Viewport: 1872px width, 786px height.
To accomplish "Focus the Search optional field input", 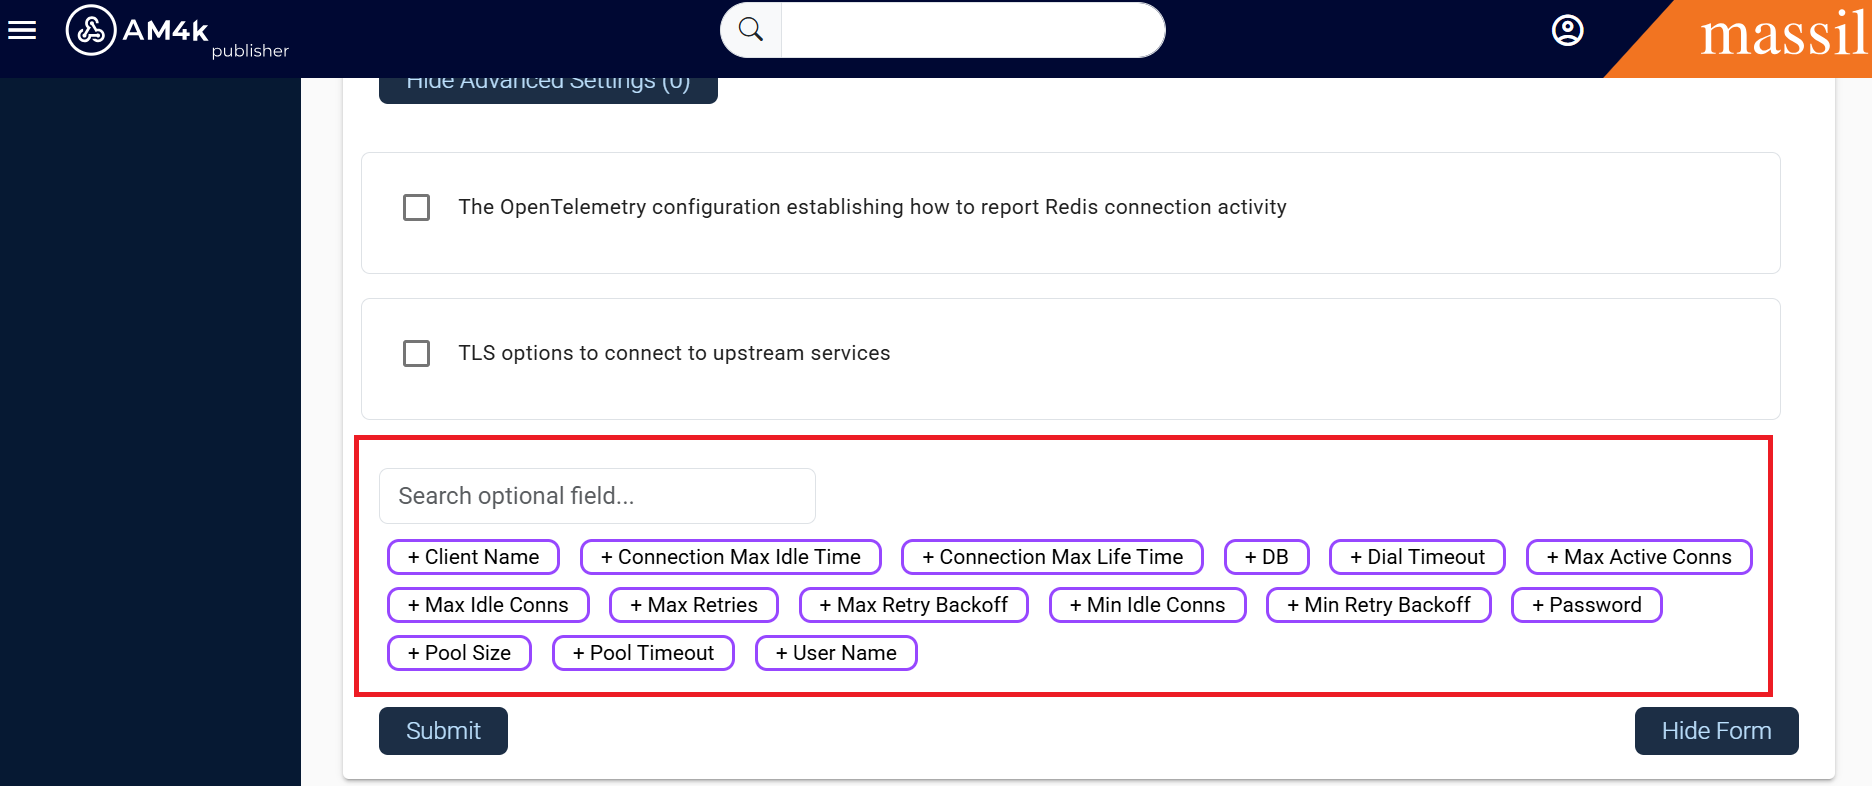I will (x=597, y=496).
